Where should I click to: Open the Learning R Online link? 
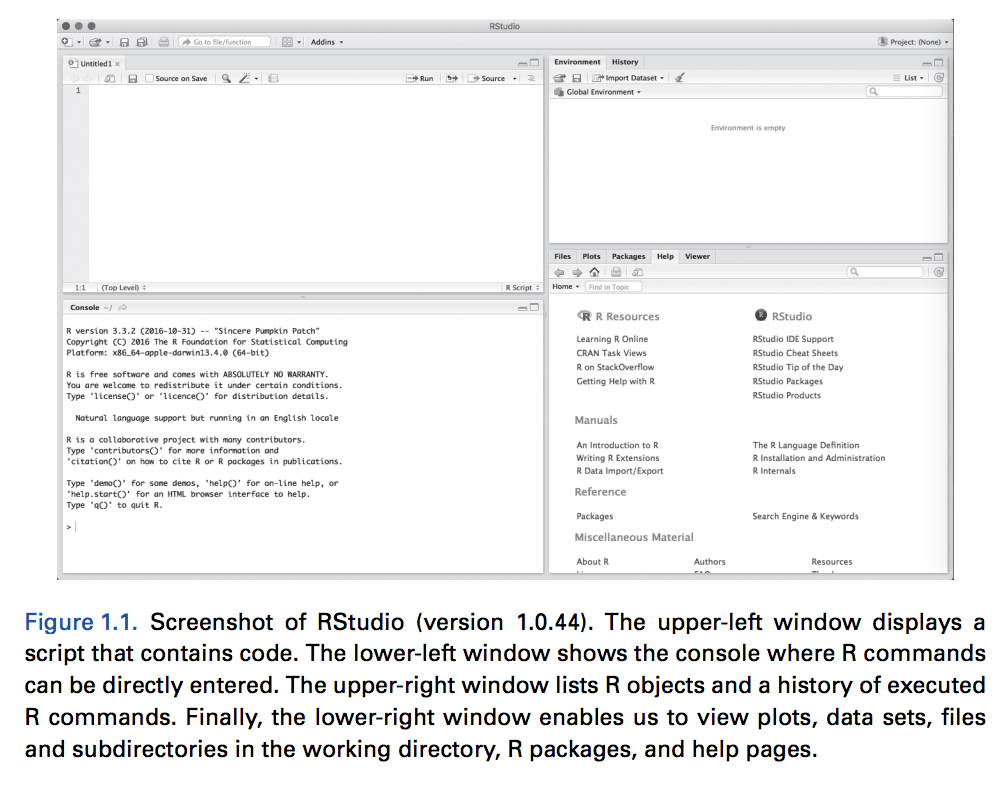(x=612, y=339)
